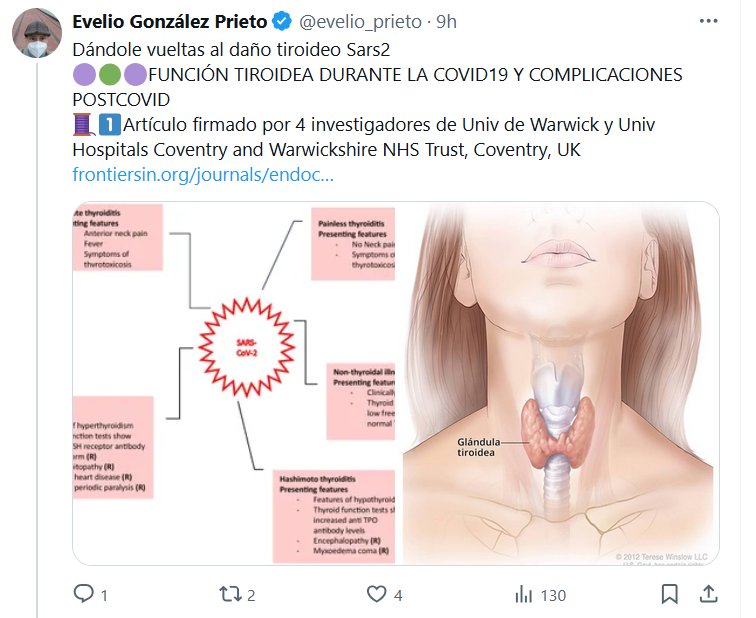Repost this tweet using retweet icon
Image resolution: width=756 pixels, height=618 pixels.
(230, 594)
